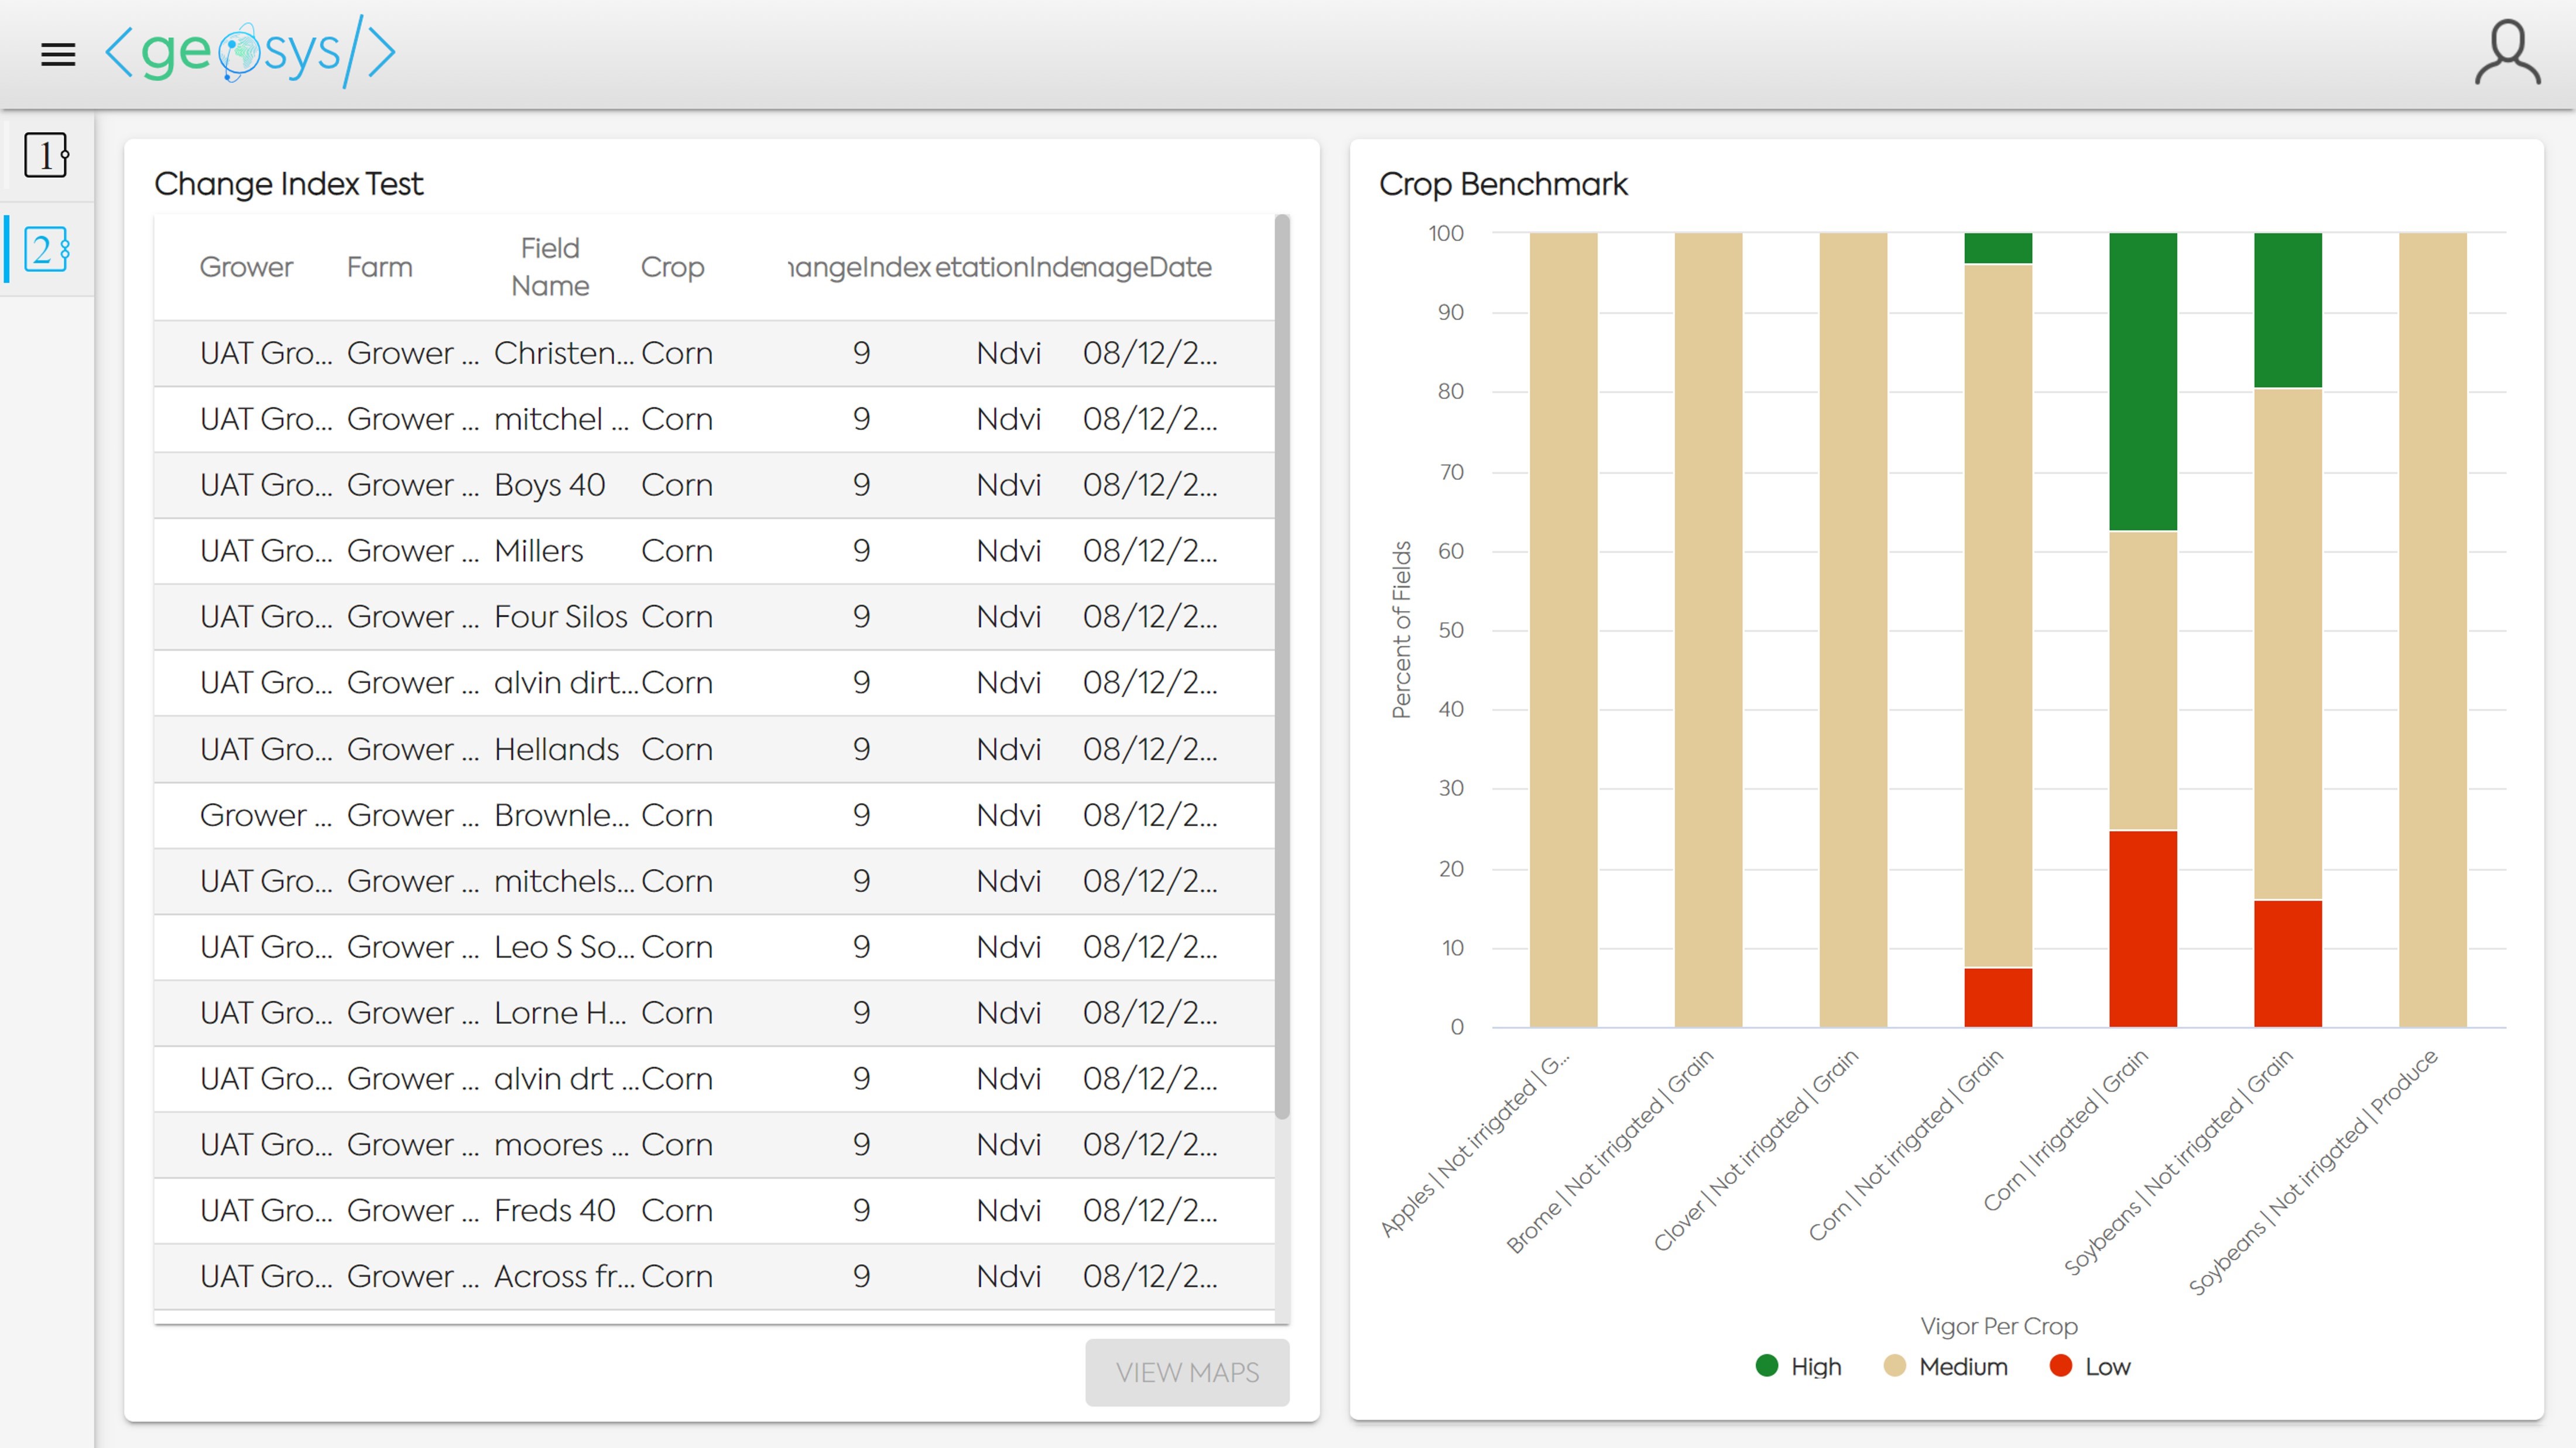Open the user profile icon

pyautogui.click(x=2506, y=54)
